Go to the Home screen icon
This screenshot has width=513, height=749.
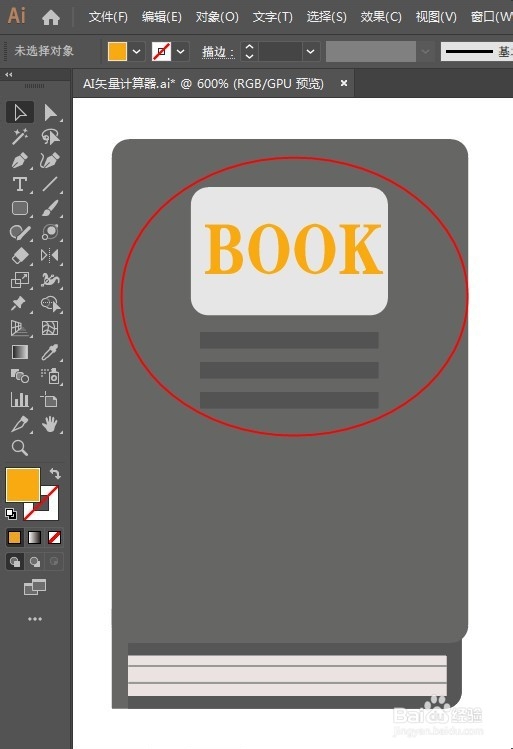(51, 17)
